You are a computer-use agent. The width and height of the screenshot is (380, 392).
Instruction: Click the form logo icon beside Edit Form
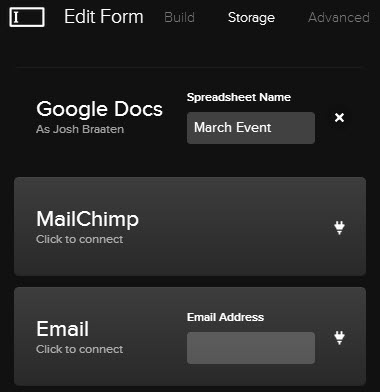tap(27, 17)
